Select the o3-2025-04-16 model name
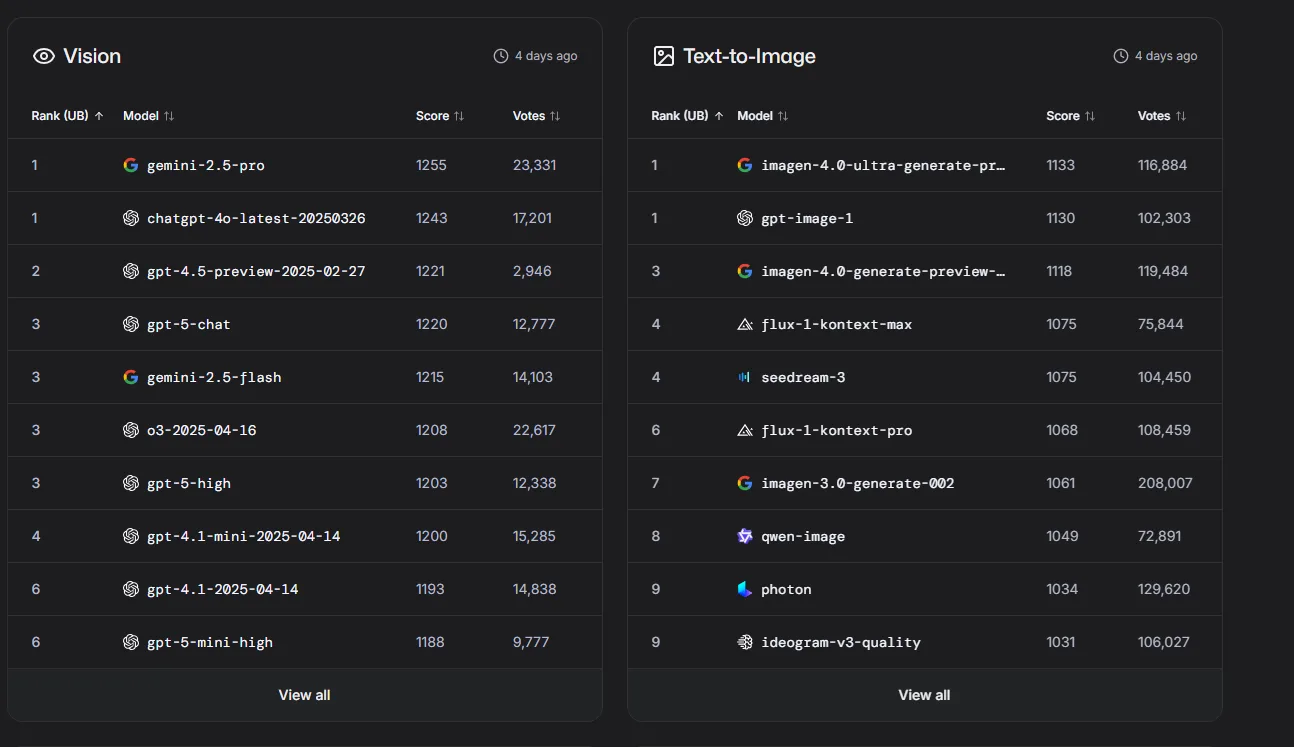 [202, 430]
